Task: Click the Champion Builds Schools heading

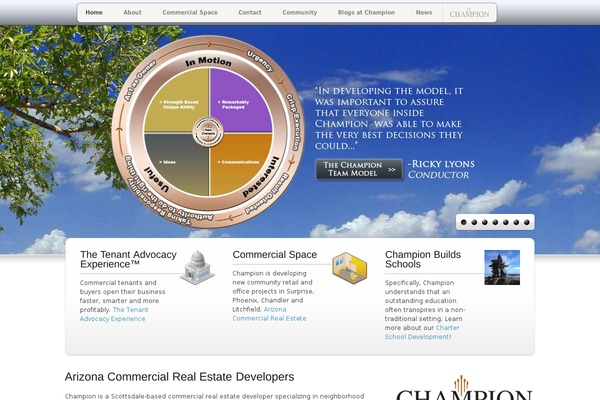Action: click(x=423, y=259)
